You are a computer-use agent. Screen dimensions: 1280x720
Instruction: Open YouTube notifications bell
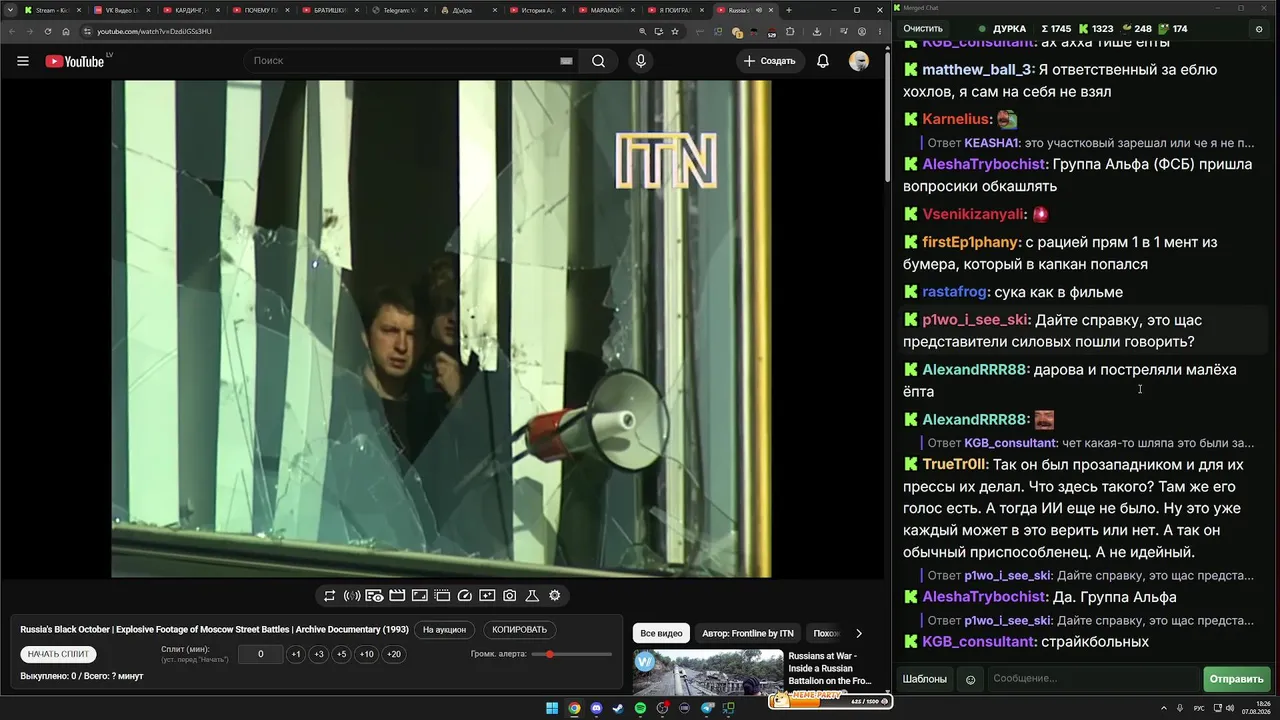click(823, 61)
